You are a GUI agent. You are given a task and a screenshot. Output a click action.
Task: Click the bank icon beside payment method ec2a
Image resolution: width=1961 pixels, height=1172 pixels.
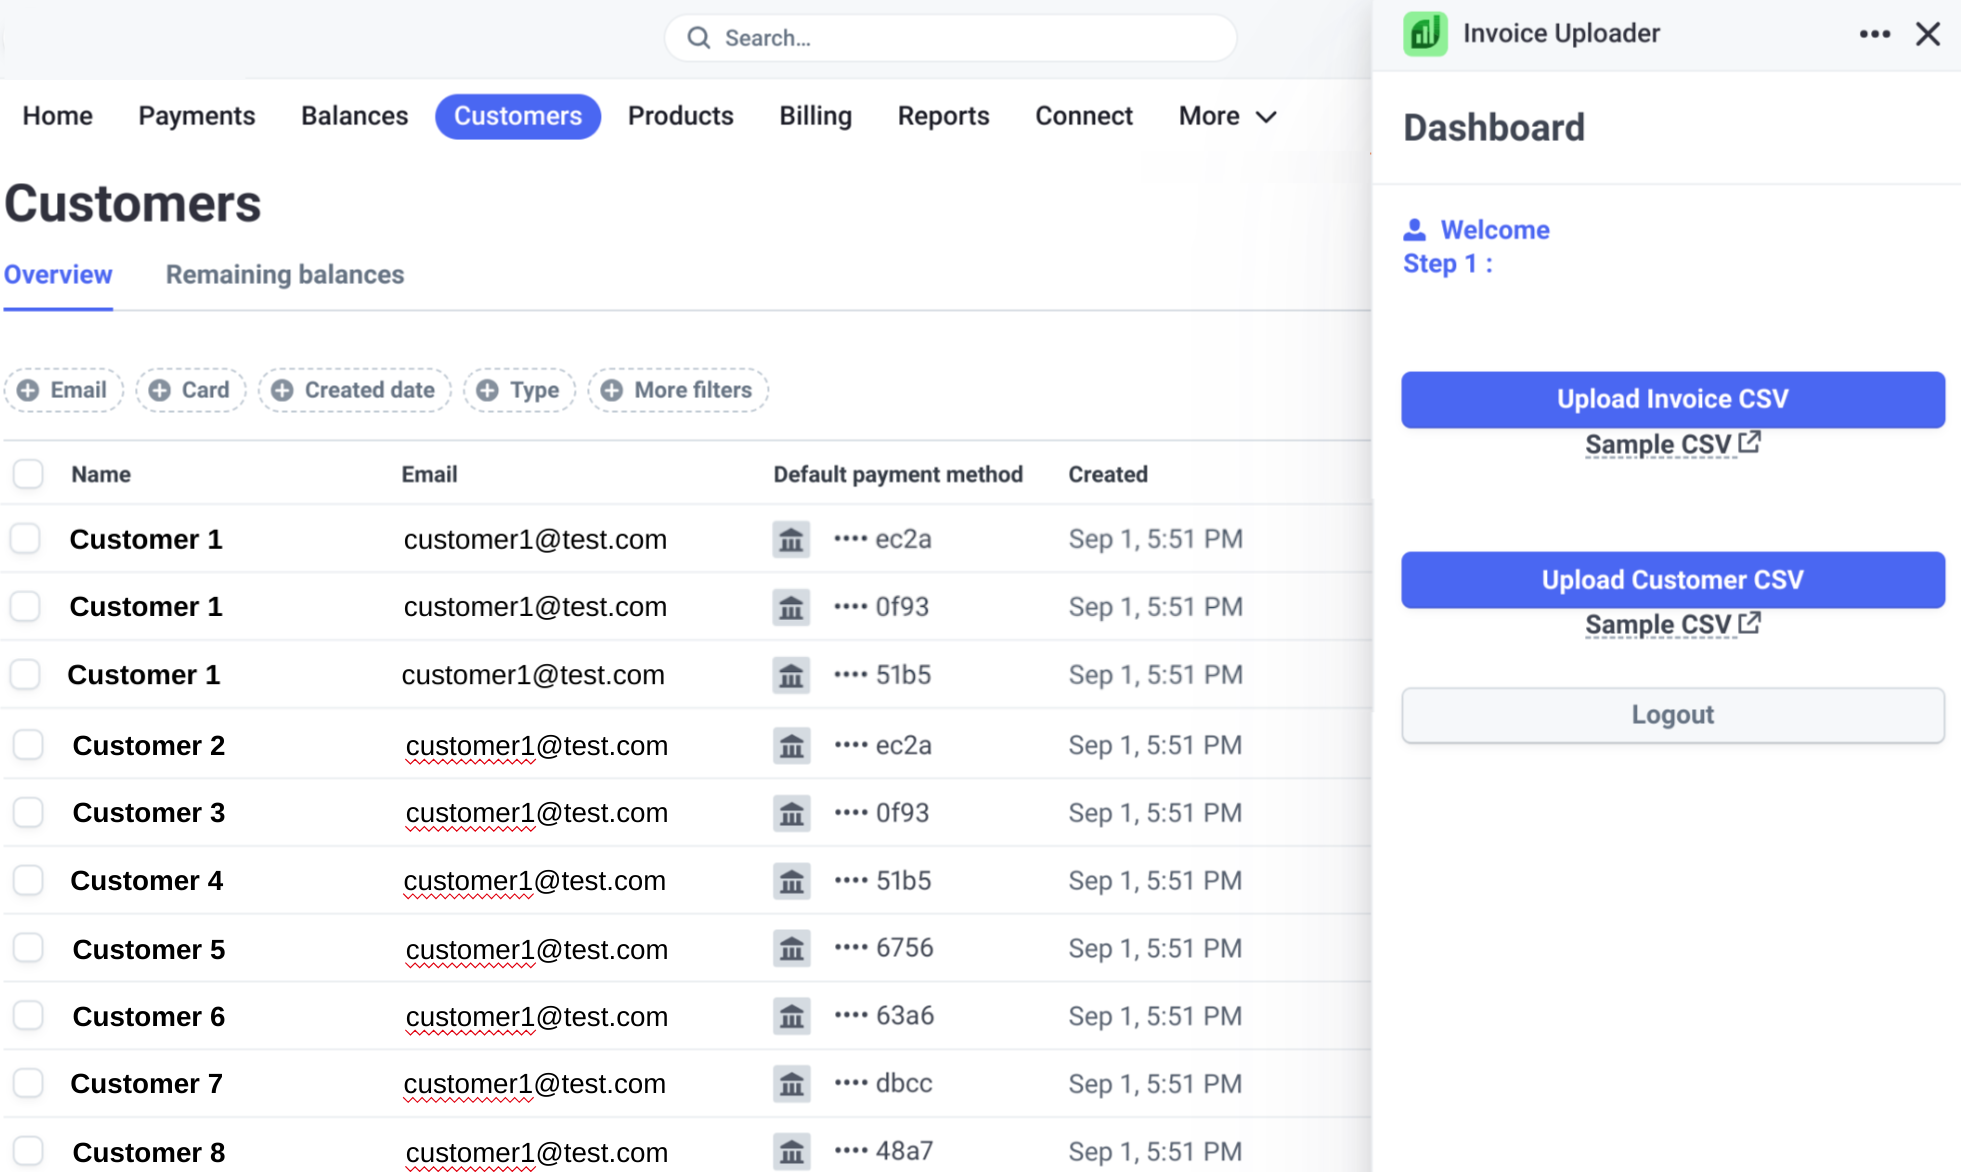click(x=791, y=540)
